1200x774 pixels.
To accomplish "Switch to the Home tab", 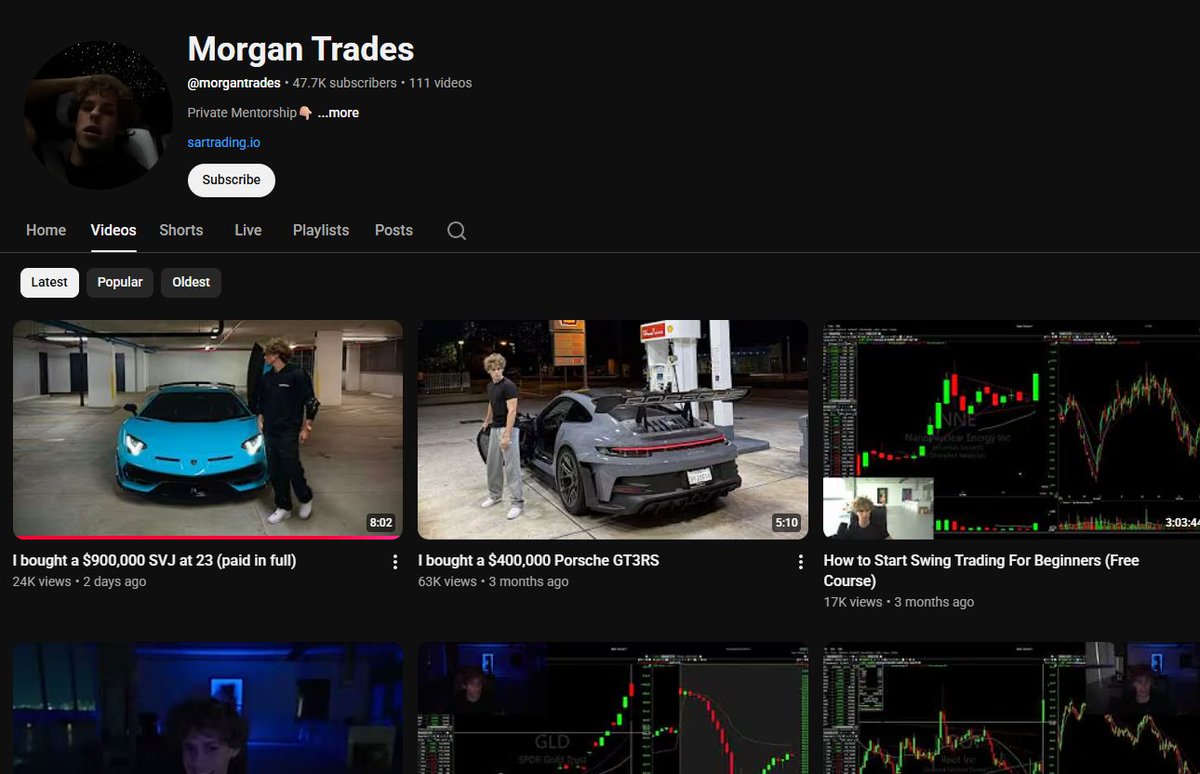I will point(46,230).
